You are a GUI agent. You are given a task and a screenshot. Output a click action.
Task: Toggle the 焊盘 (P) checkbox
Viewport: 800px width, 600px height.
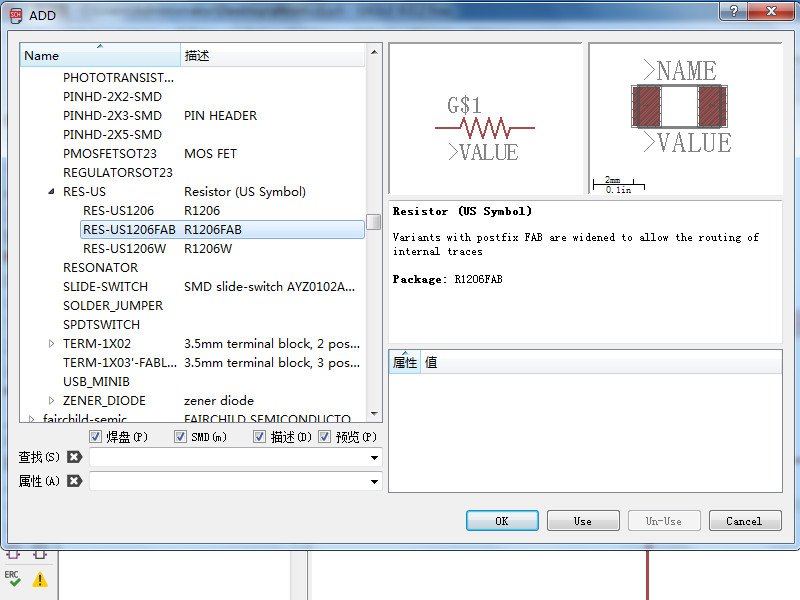95,437
